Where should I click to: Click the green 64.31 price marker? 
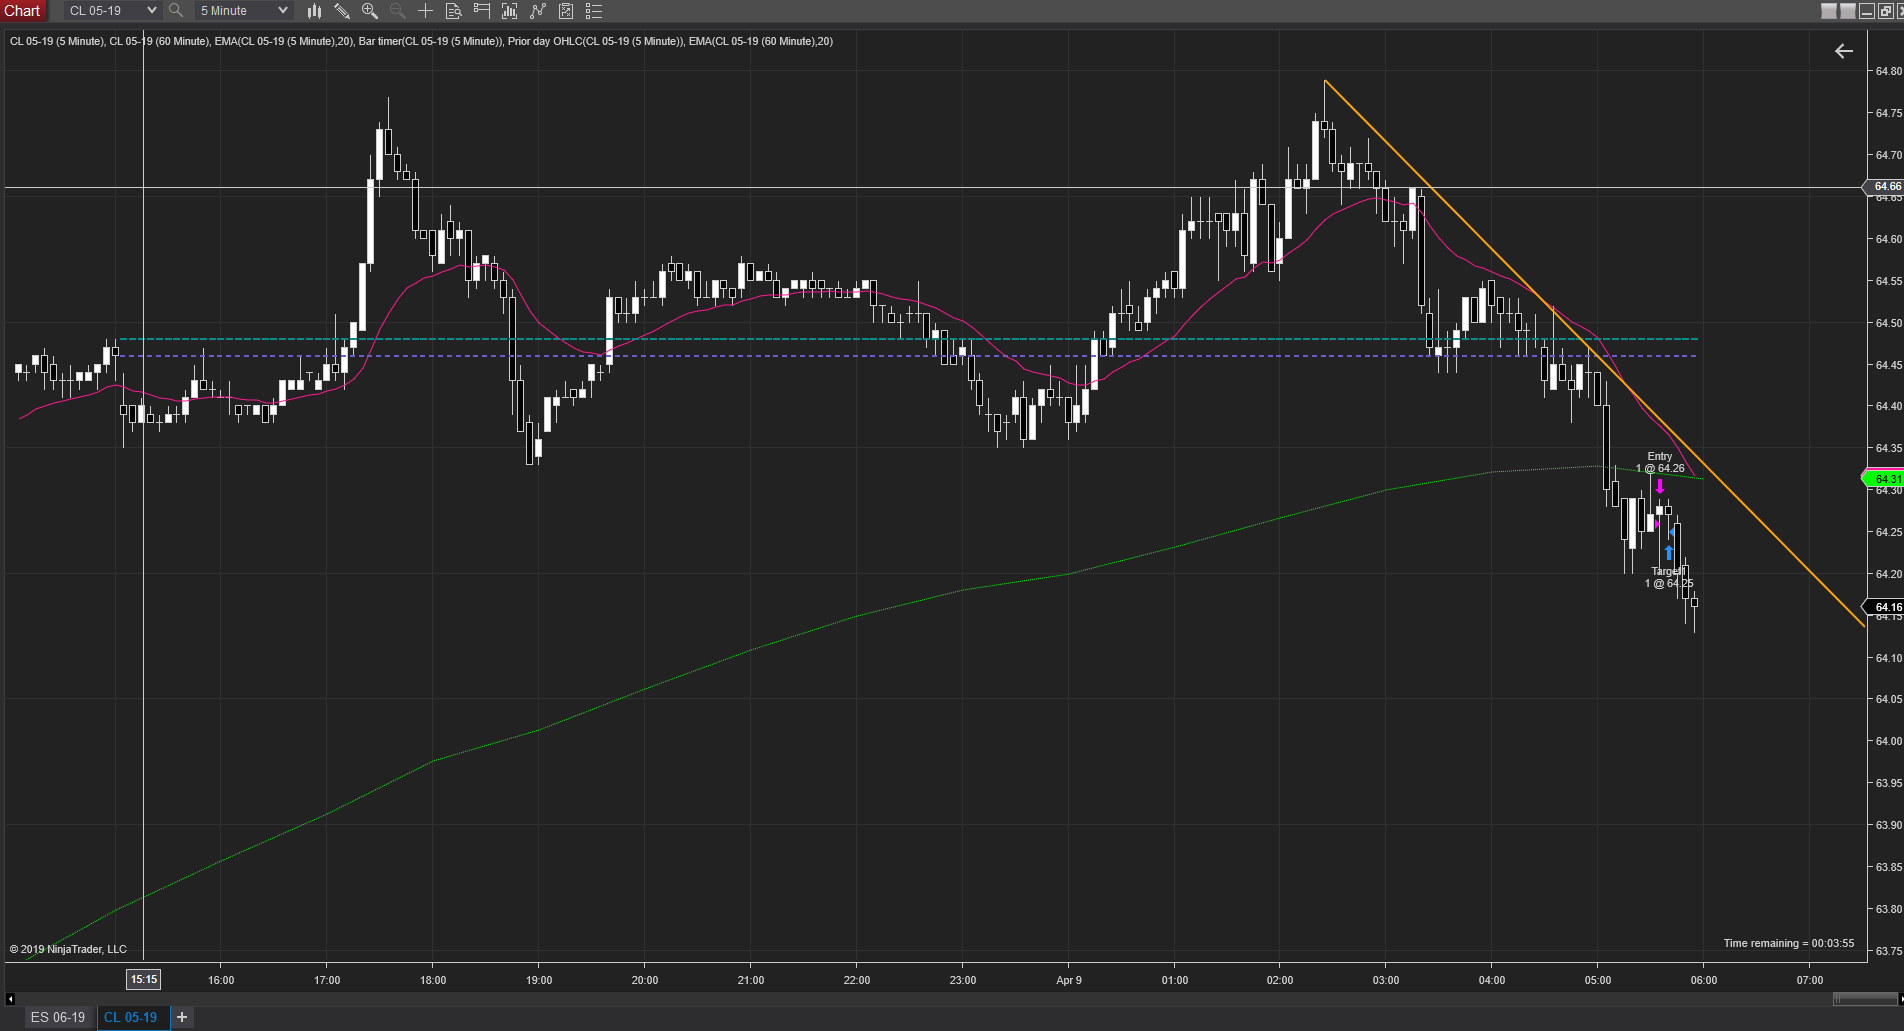[1883, 479]
